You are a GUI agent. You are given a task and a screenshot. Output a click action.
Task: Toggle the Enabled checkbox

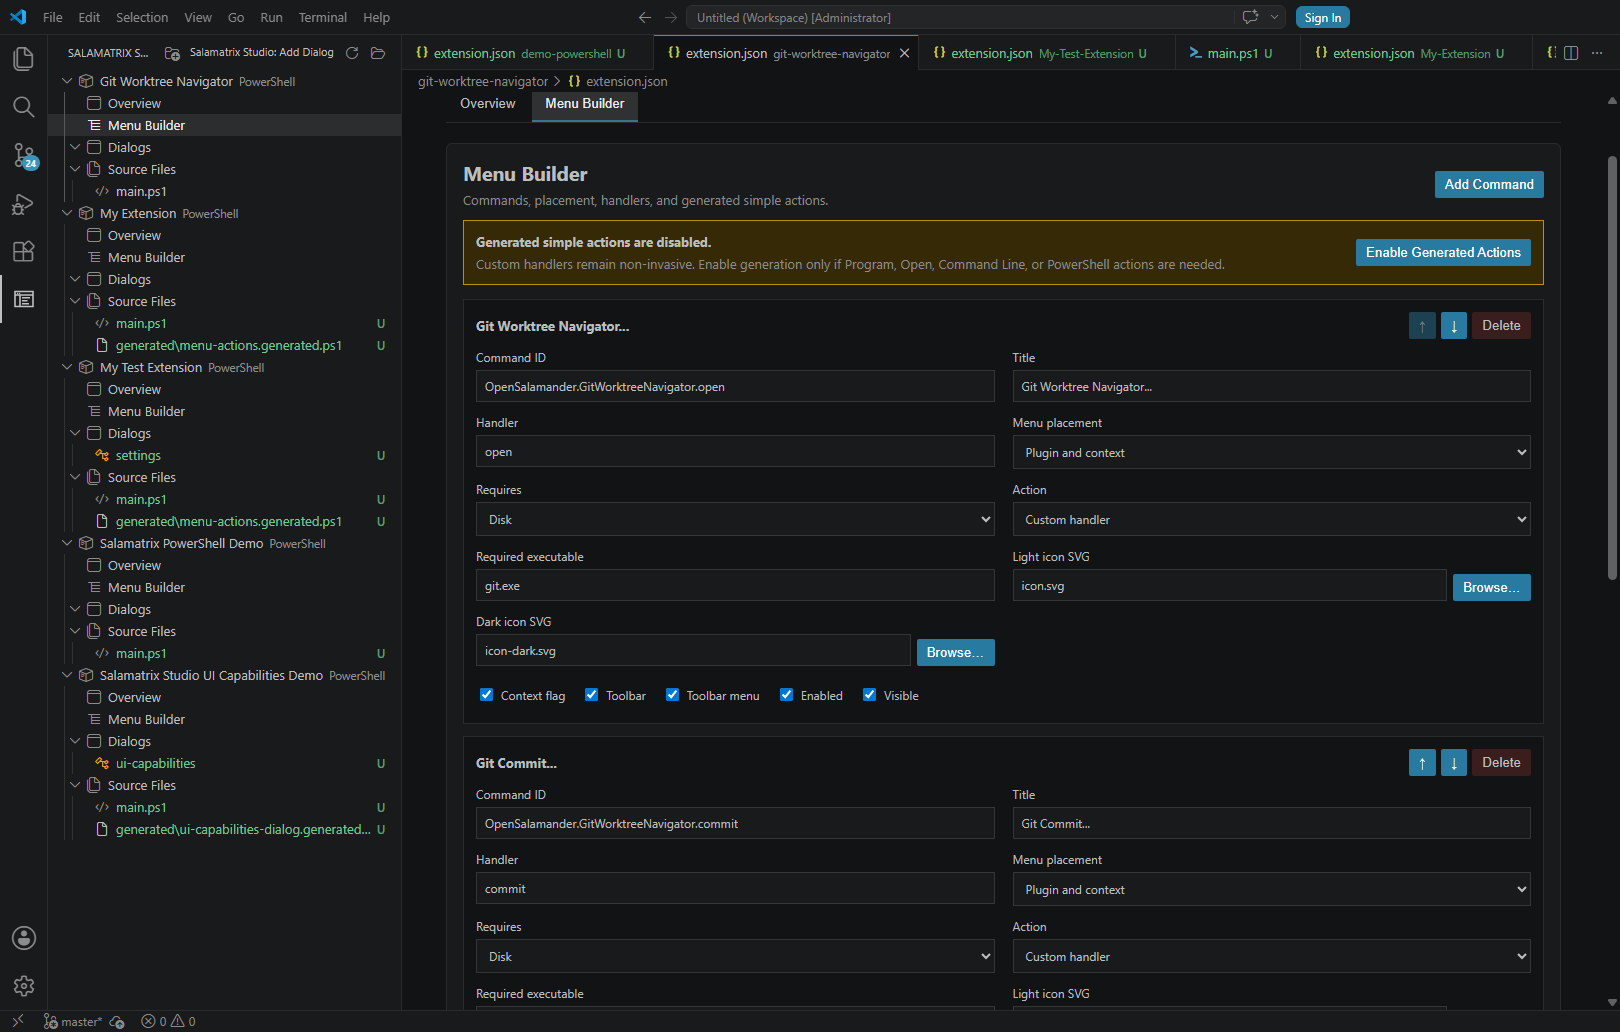point(787,695)
